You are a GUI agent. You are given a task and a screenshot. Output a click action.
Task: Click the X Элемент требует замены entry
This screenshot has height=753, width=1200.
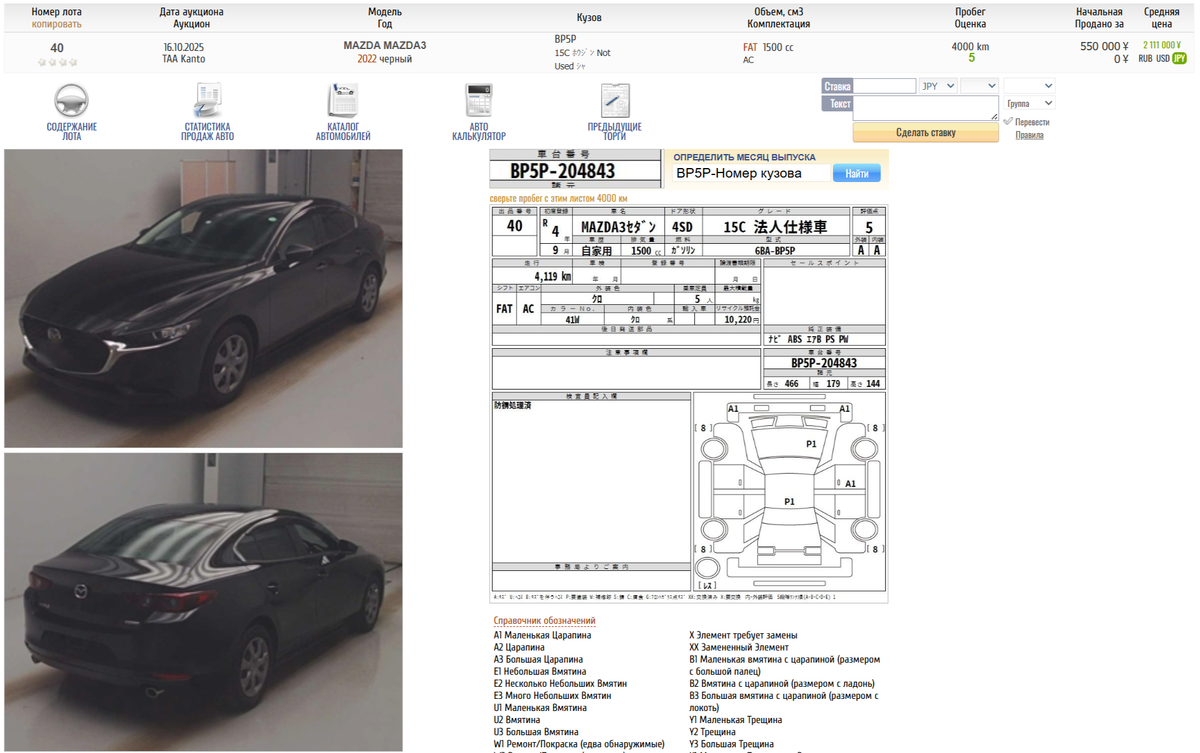pyautogui.click(x=743, y=635)
